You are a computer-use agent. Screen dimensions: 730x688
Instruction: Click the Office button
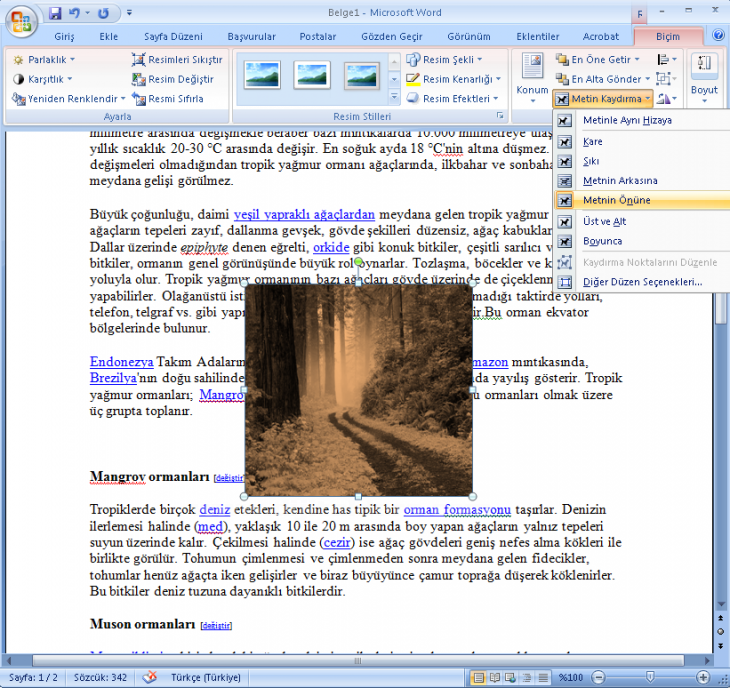(21, 21)
